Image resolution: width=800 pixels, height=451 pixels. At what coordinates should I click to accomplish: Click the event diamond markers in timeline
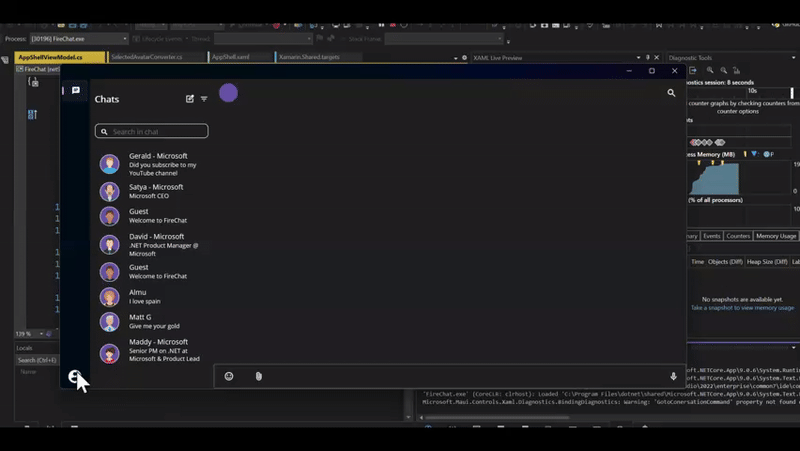point(707,142)
